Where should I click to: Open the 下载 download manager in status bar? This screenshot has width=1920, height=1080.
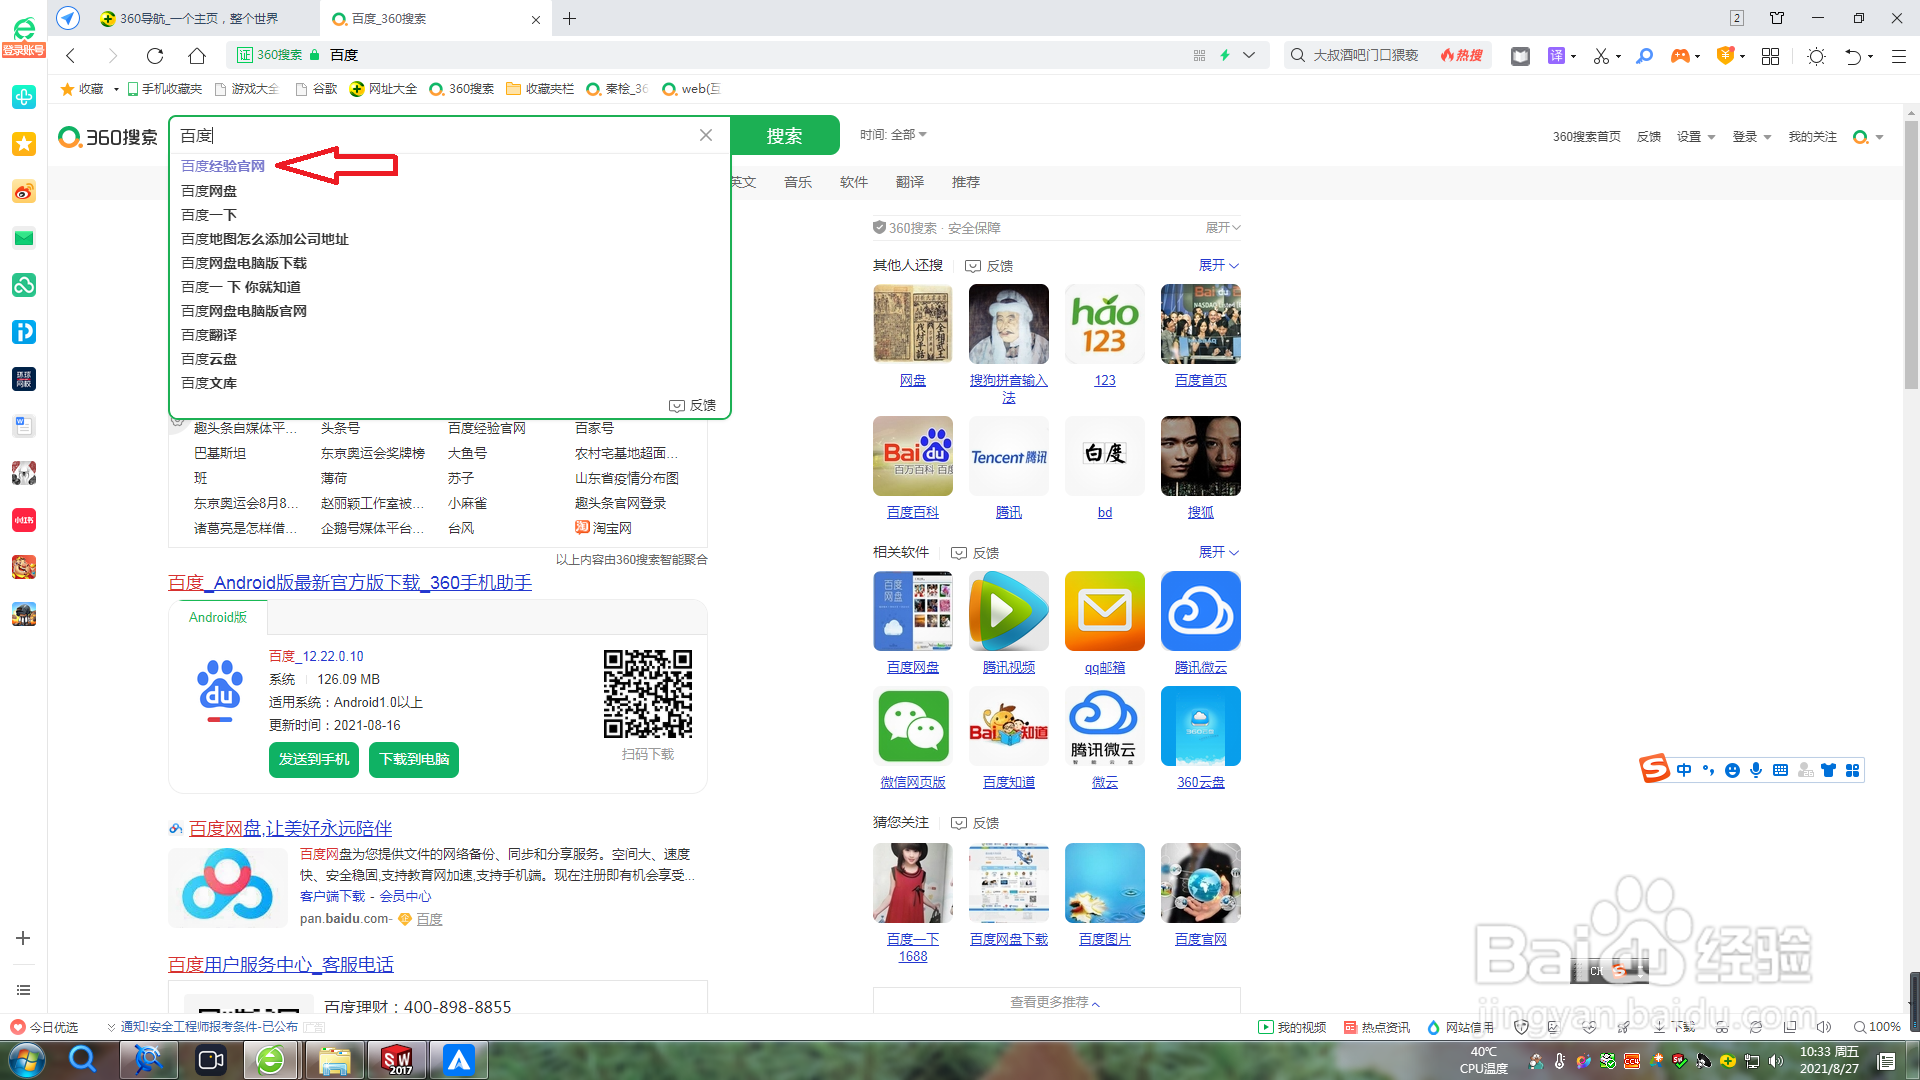point(1675,1027)
